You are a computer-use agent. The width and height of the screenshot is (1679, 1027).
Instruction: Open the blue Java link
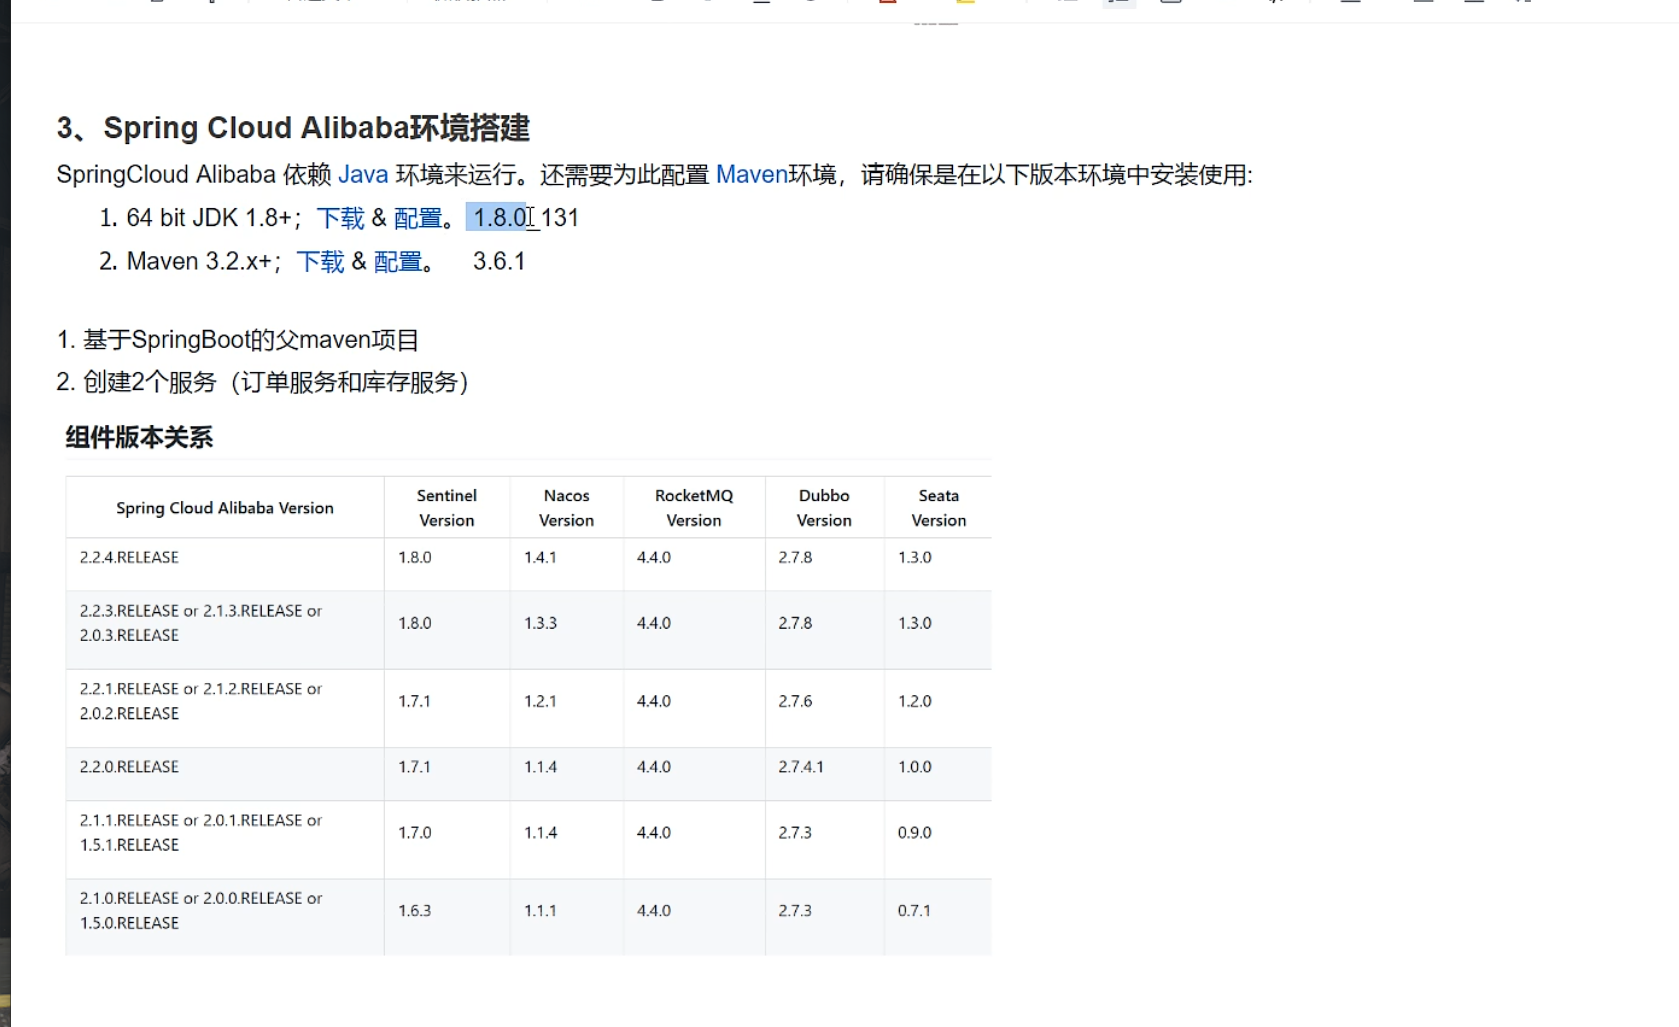[x=363, y=175]
